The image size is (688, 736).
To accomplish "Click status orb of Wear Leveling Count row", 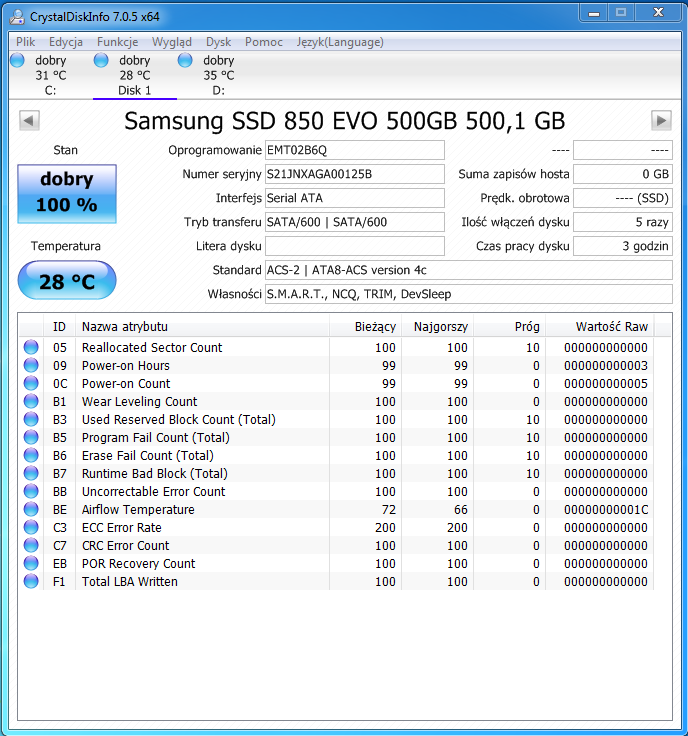I will [x=31, y=401].
